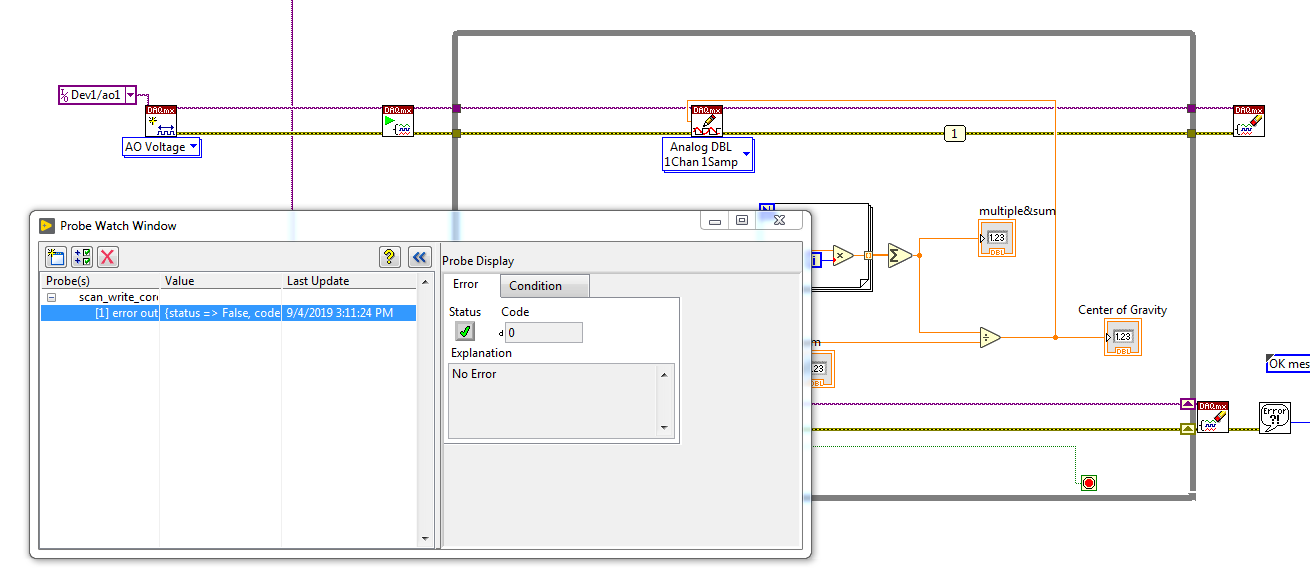Click the 9/4/2019 3:11:24 PM timestamp cell
The width and height of the screenshot is (1310, 588).
349,313
